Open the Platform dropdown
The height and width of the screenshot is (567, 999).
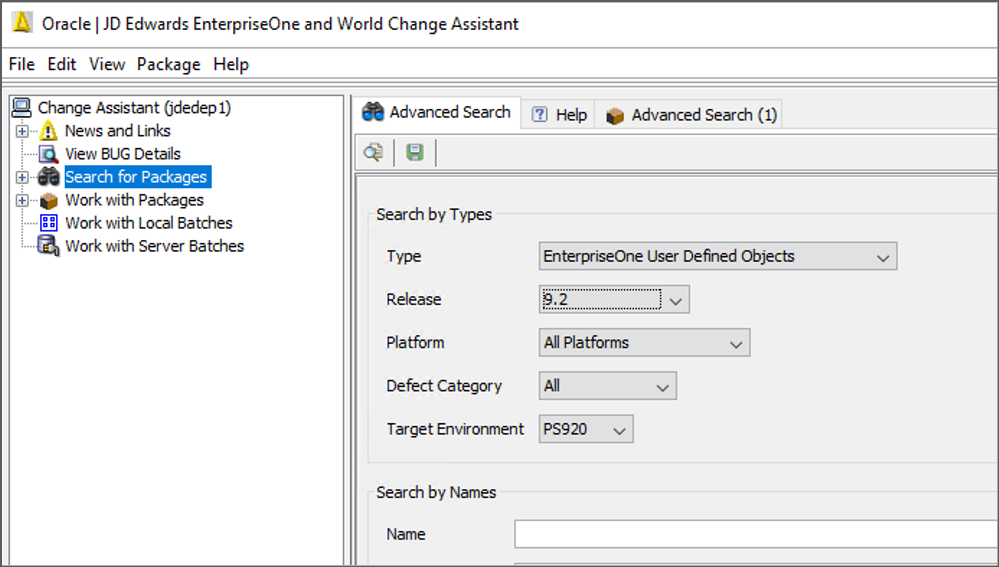point(644,343)
